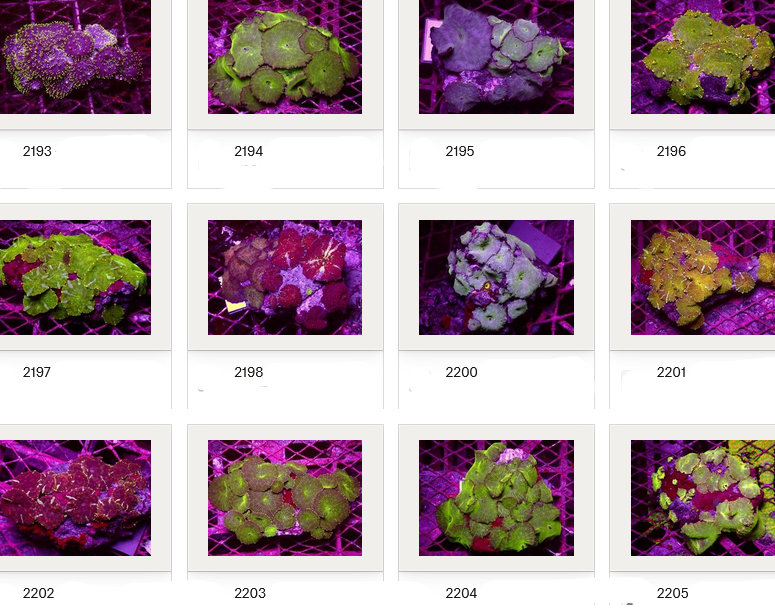Open the green coral photo 2204

click(496, 497)
